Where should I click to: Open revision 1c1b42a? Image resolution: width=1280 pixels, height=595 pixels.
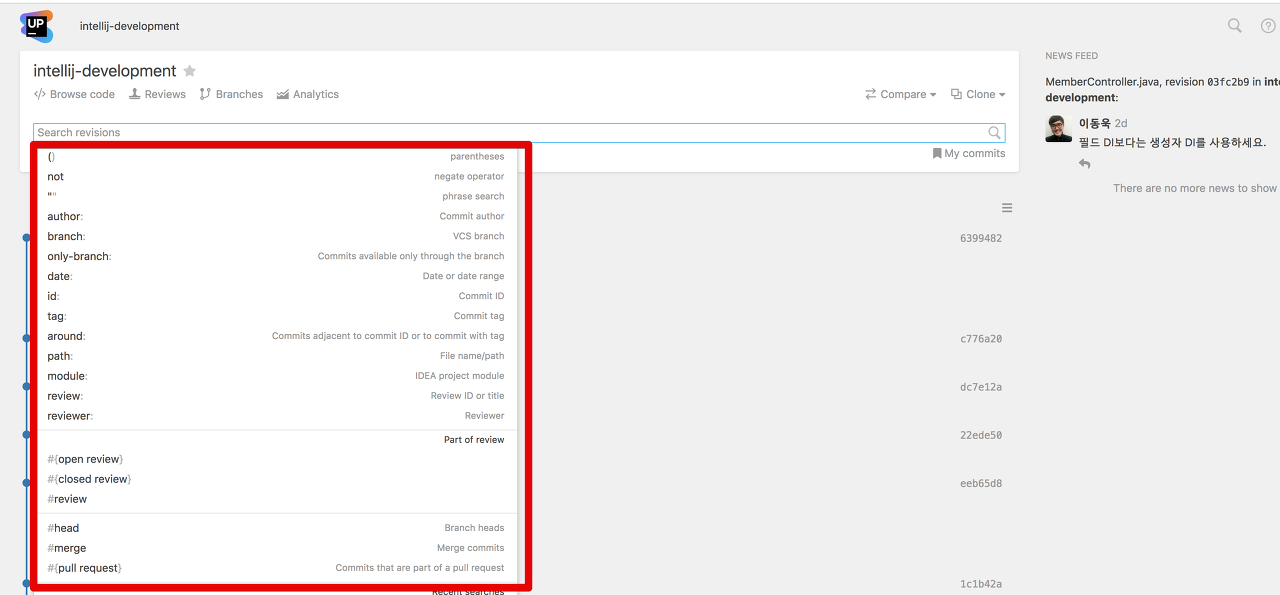[x=981, y=584]
